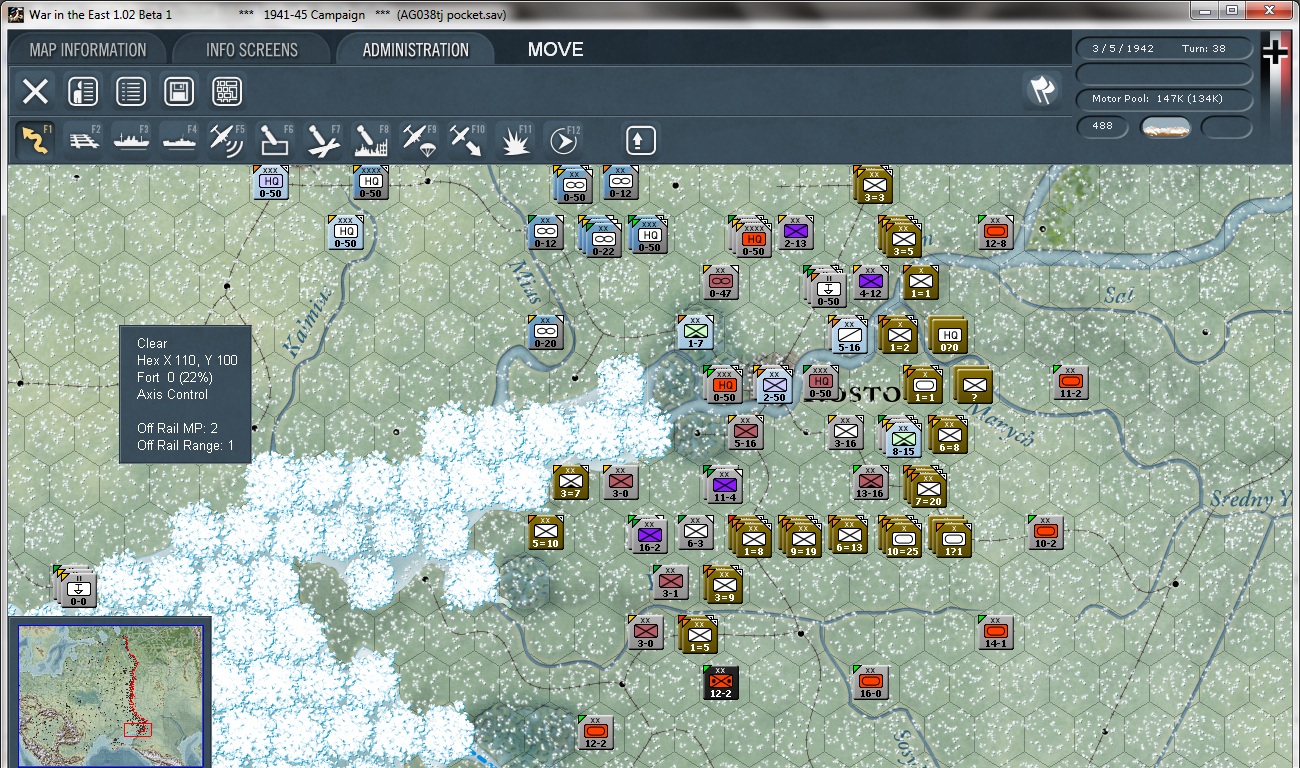
Task: Select F10 air transfer mode
Action: pyautogui.click(x=467, y=140)
